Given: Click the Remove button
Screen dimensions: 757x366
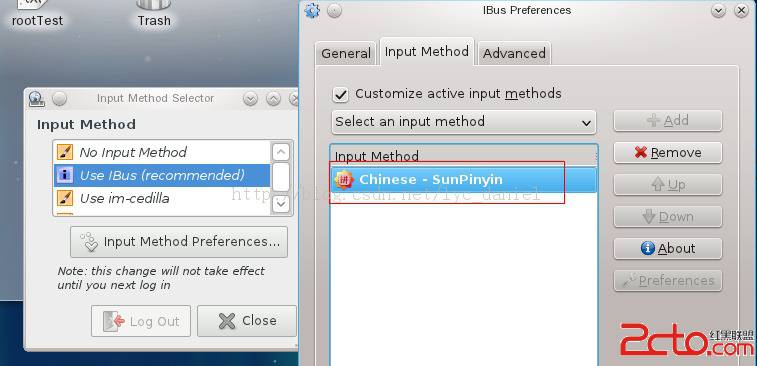Looking at the screenshot, I should click(x=668, y=153).
